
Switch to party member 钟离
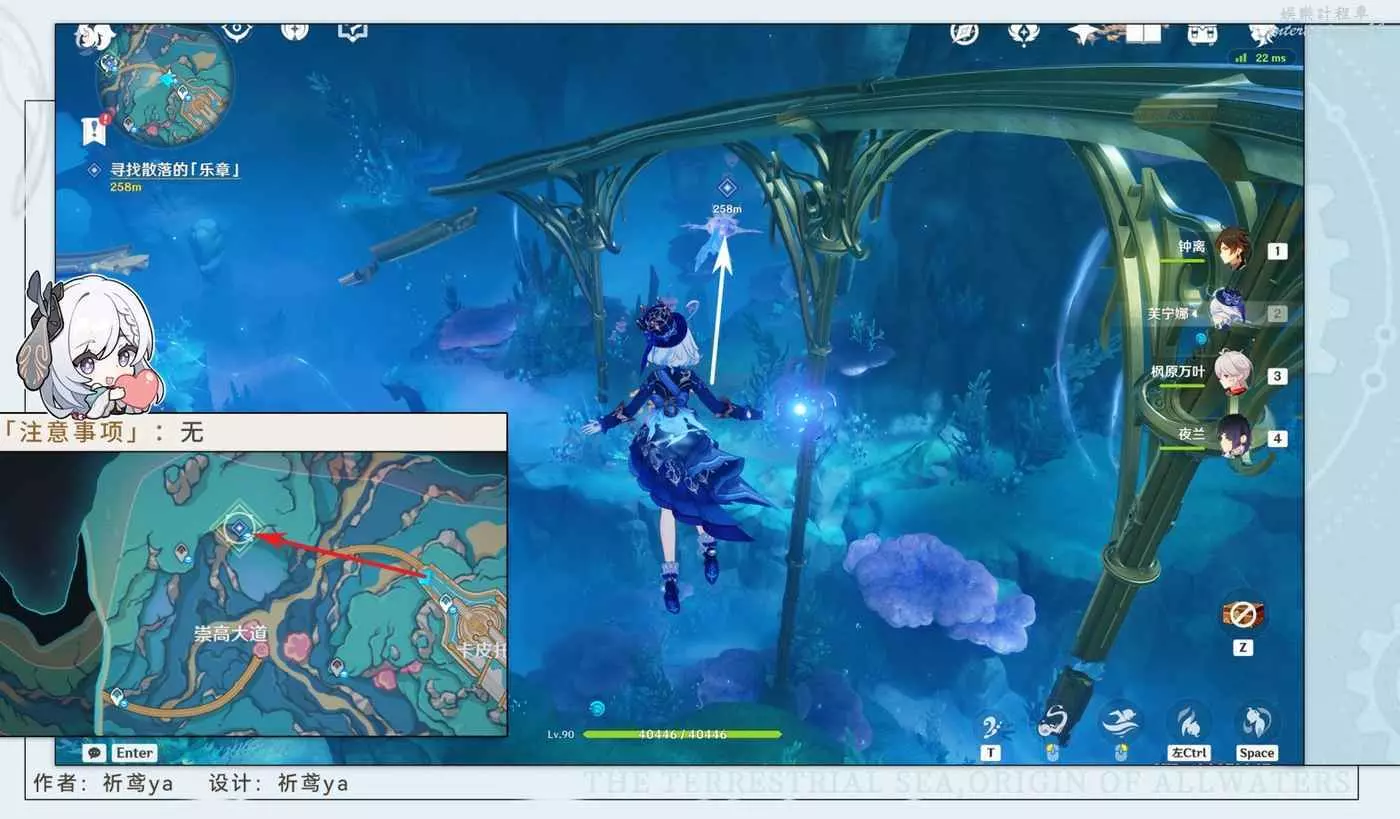1233,248
